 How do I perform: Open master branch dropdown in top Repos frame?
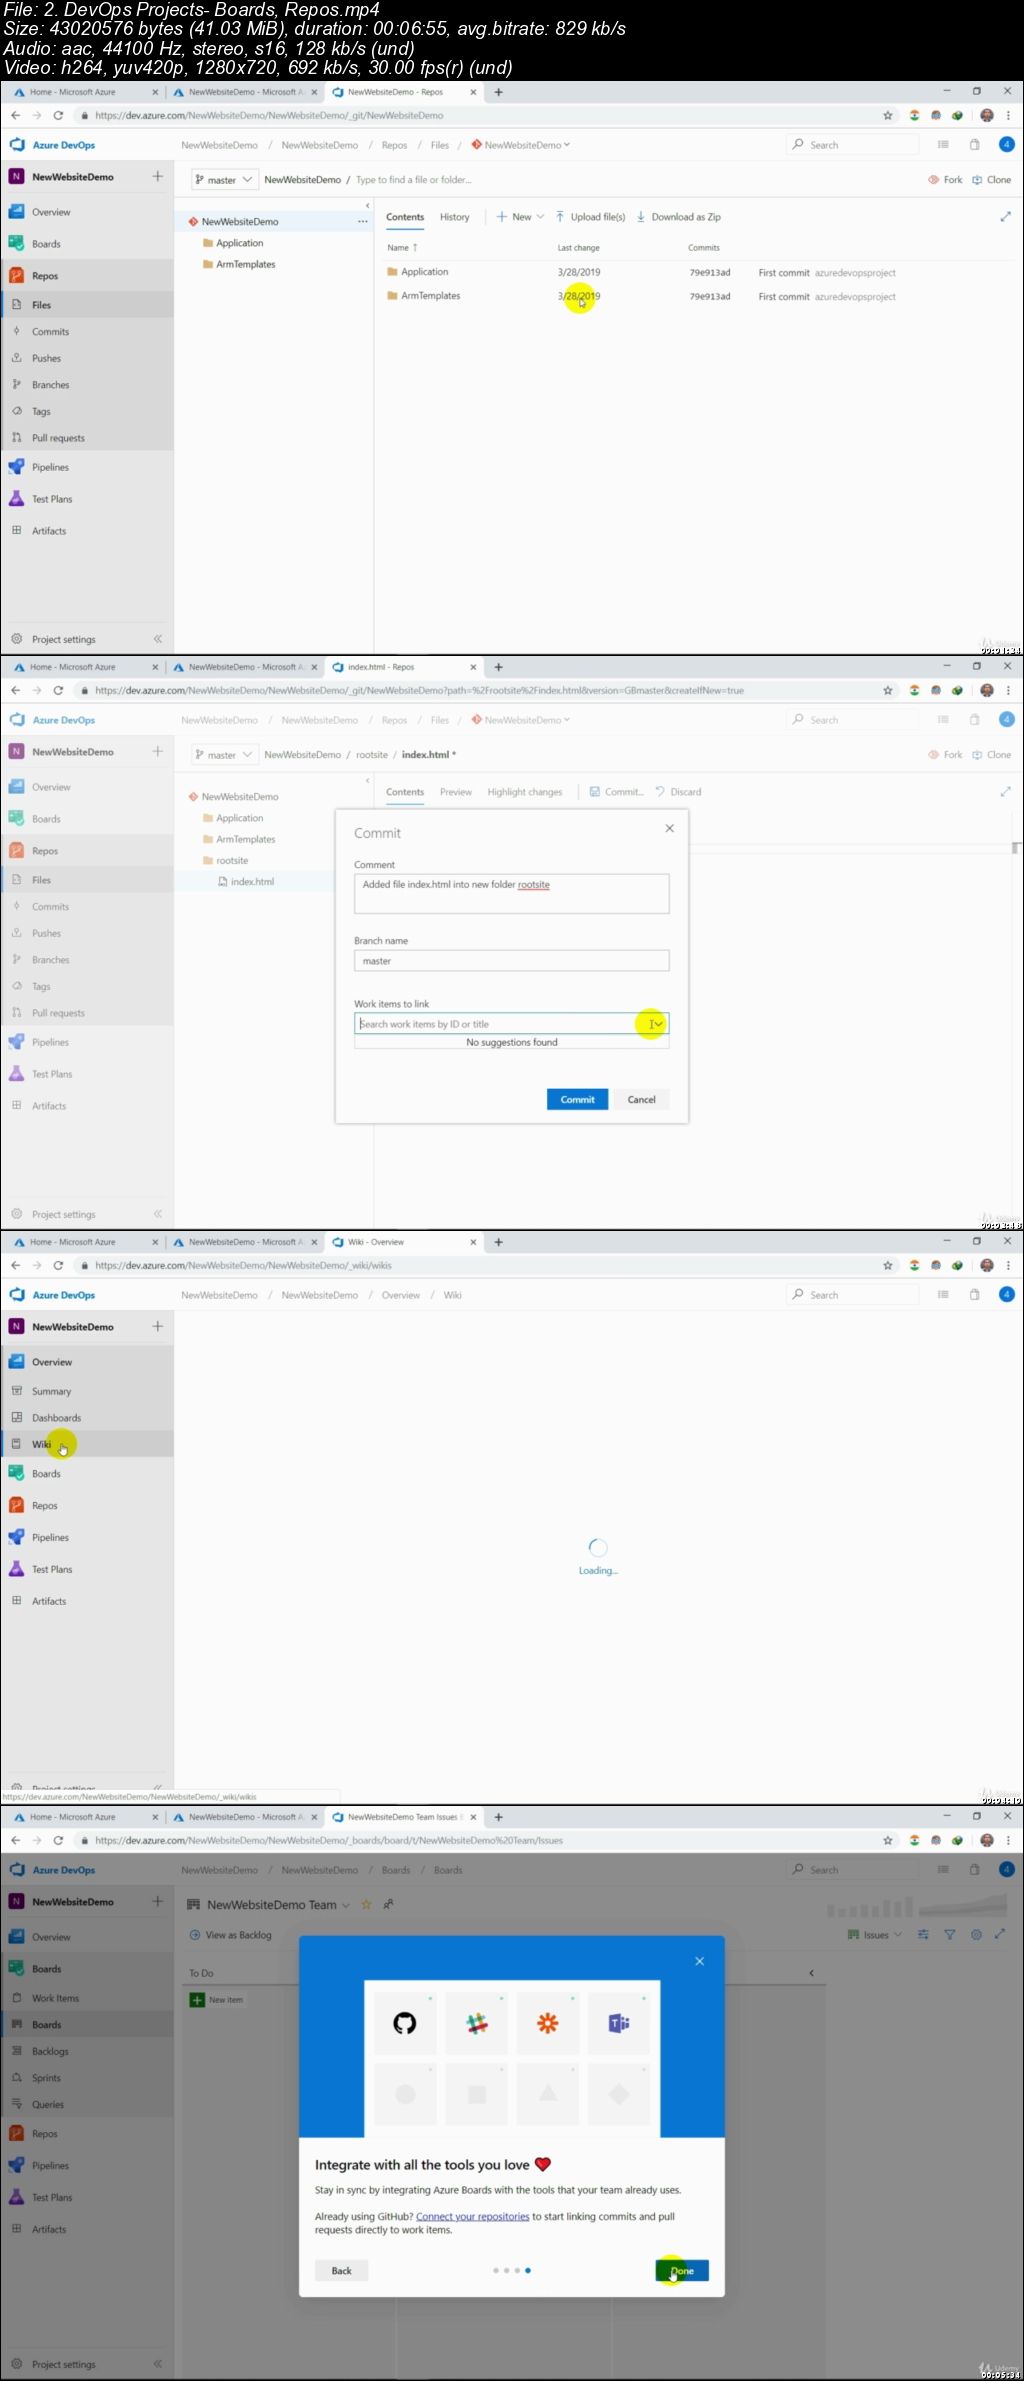click(x=225, y=180)
